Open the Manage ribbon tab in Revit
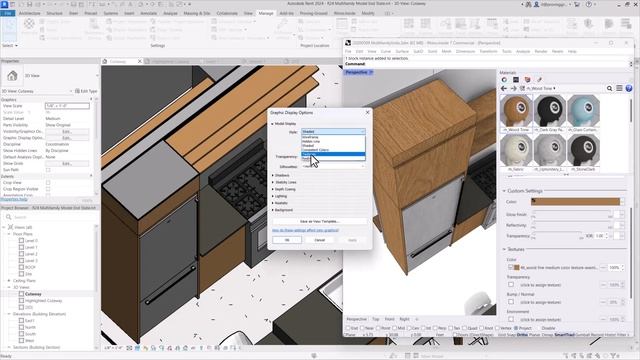The image size is (640, 360). pyautogui.click(x=266, y=13)
